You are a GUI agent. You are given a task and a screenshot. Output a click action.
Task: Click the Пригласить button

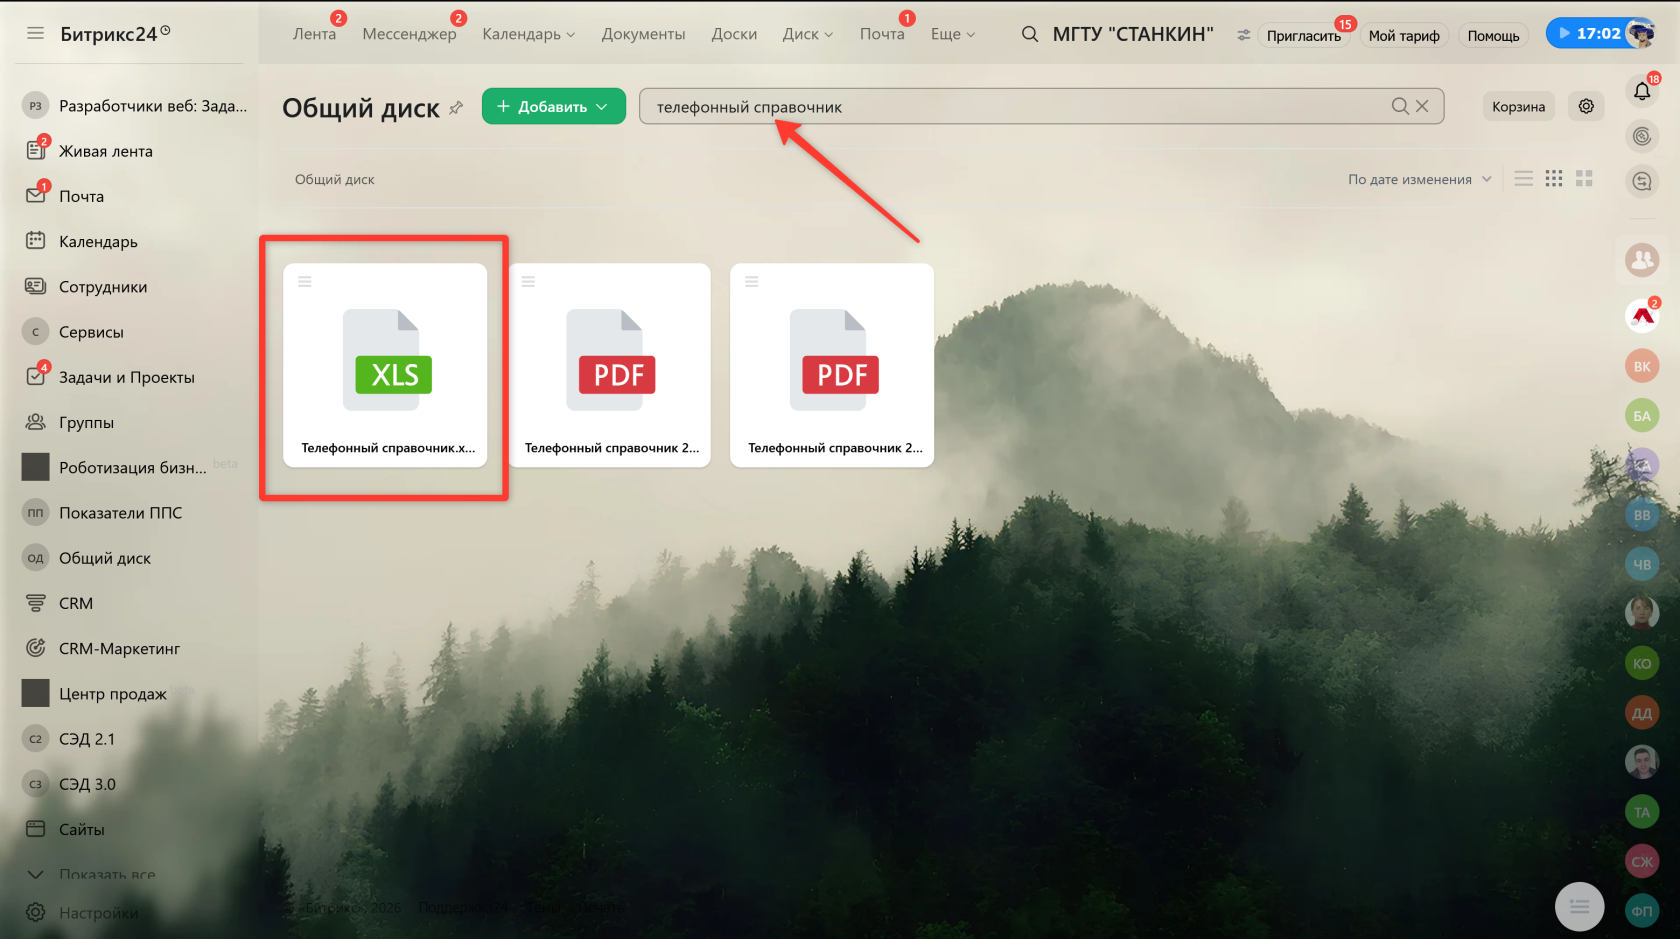(1303, 35)
